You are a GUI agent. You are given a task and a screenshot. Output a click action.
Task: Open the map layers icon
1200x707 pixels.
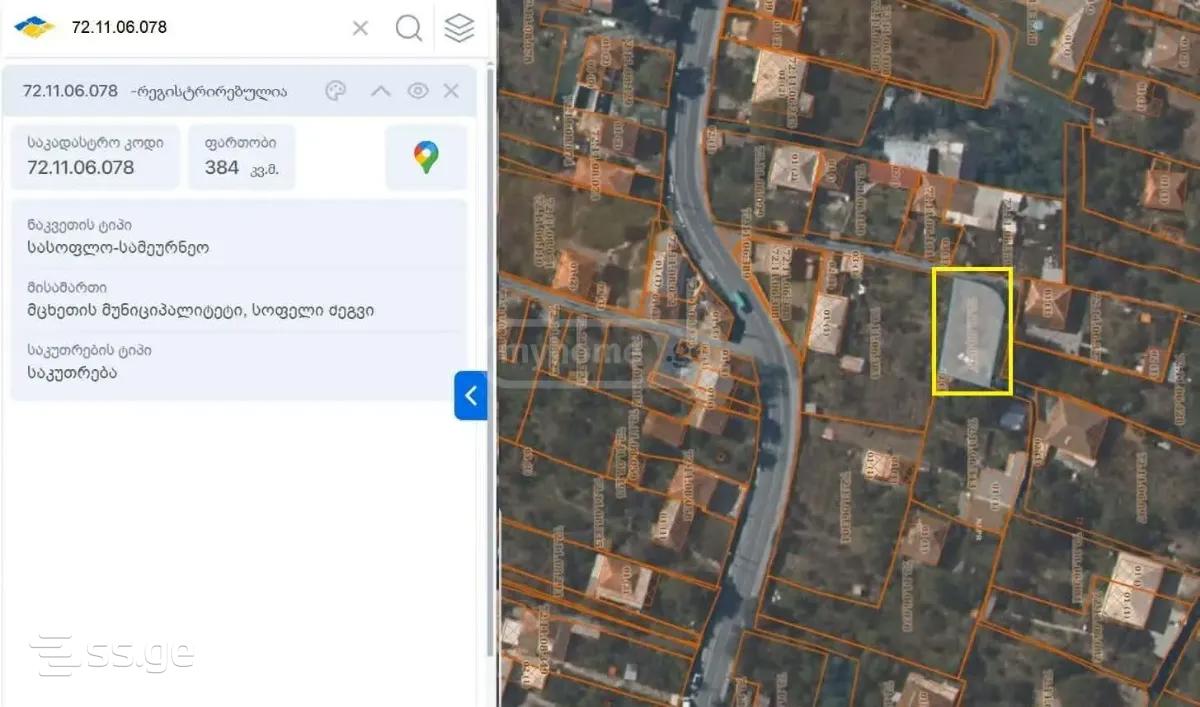[x=459, y=28]
